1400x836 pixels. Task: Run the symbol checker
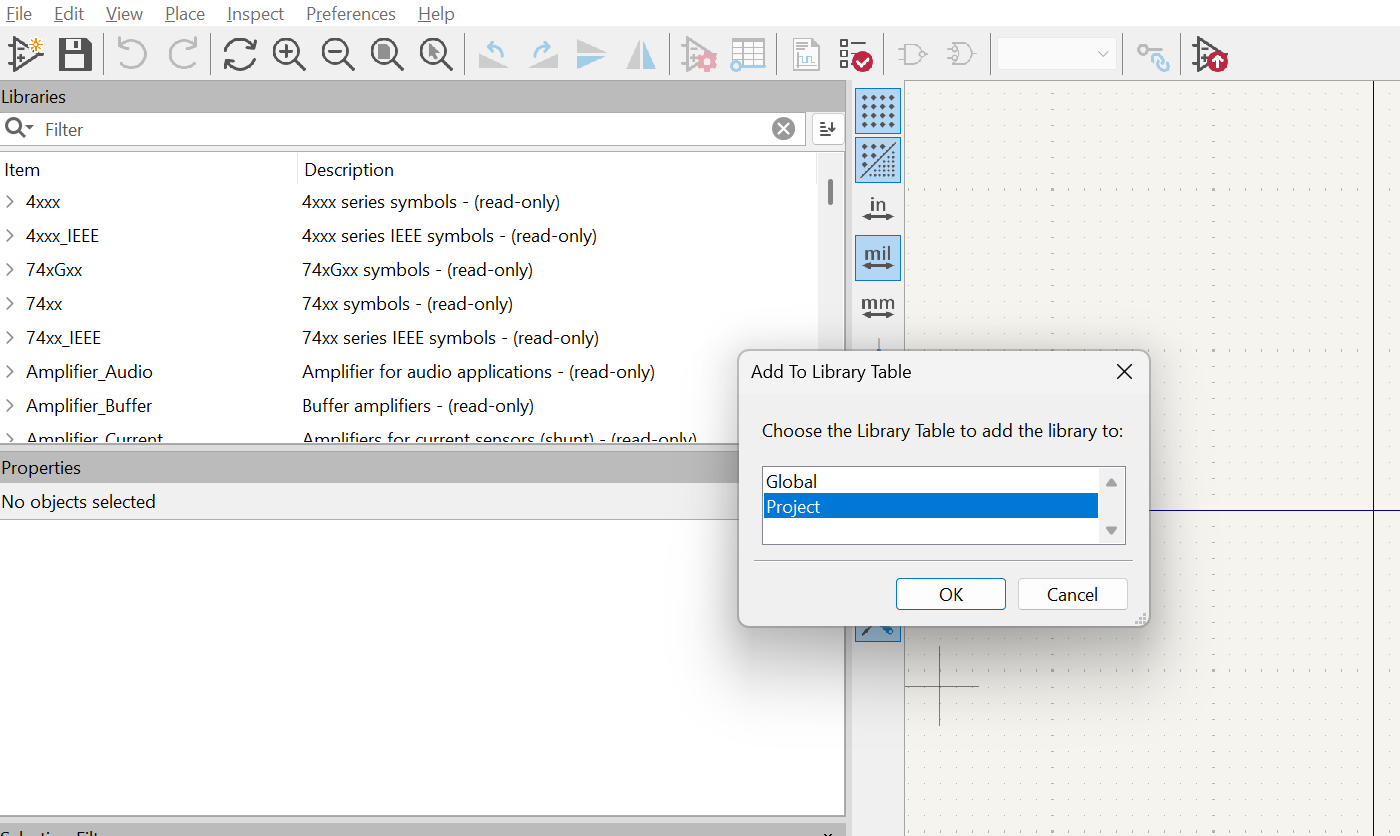pos(855,54)
